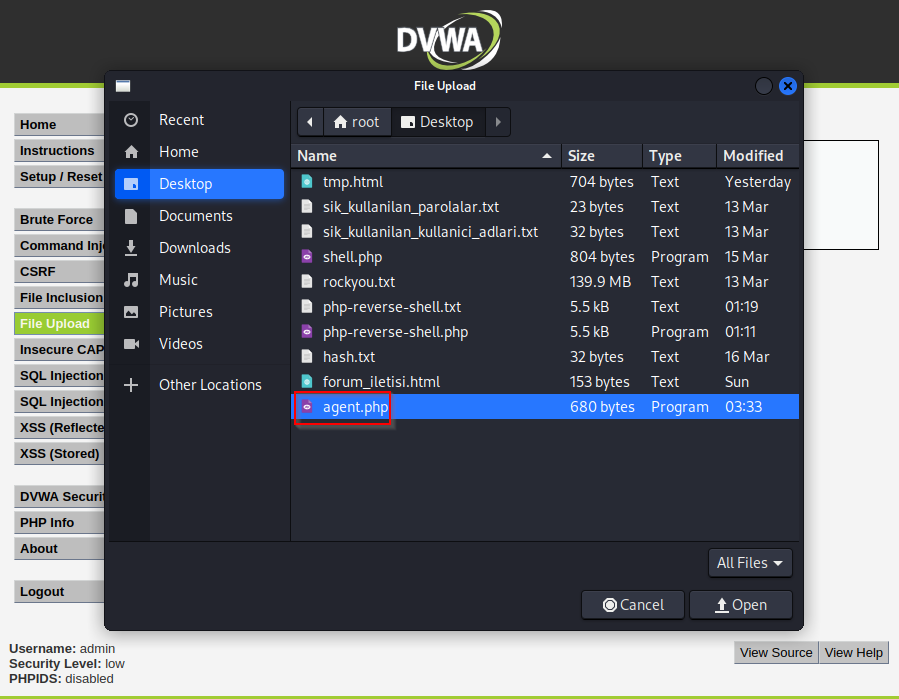Screen dimensions: 899x699
Task: Click the Recent clock icon in sidebar
Action: [131, 120]
